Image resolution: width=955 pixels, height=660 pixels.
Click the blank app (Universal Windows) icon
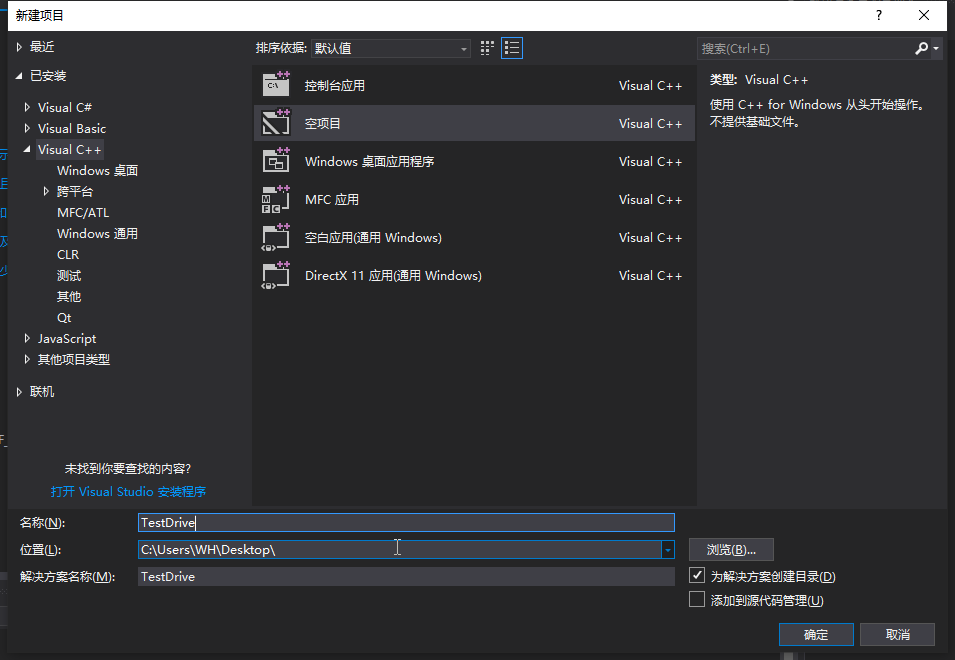point(276,237)
